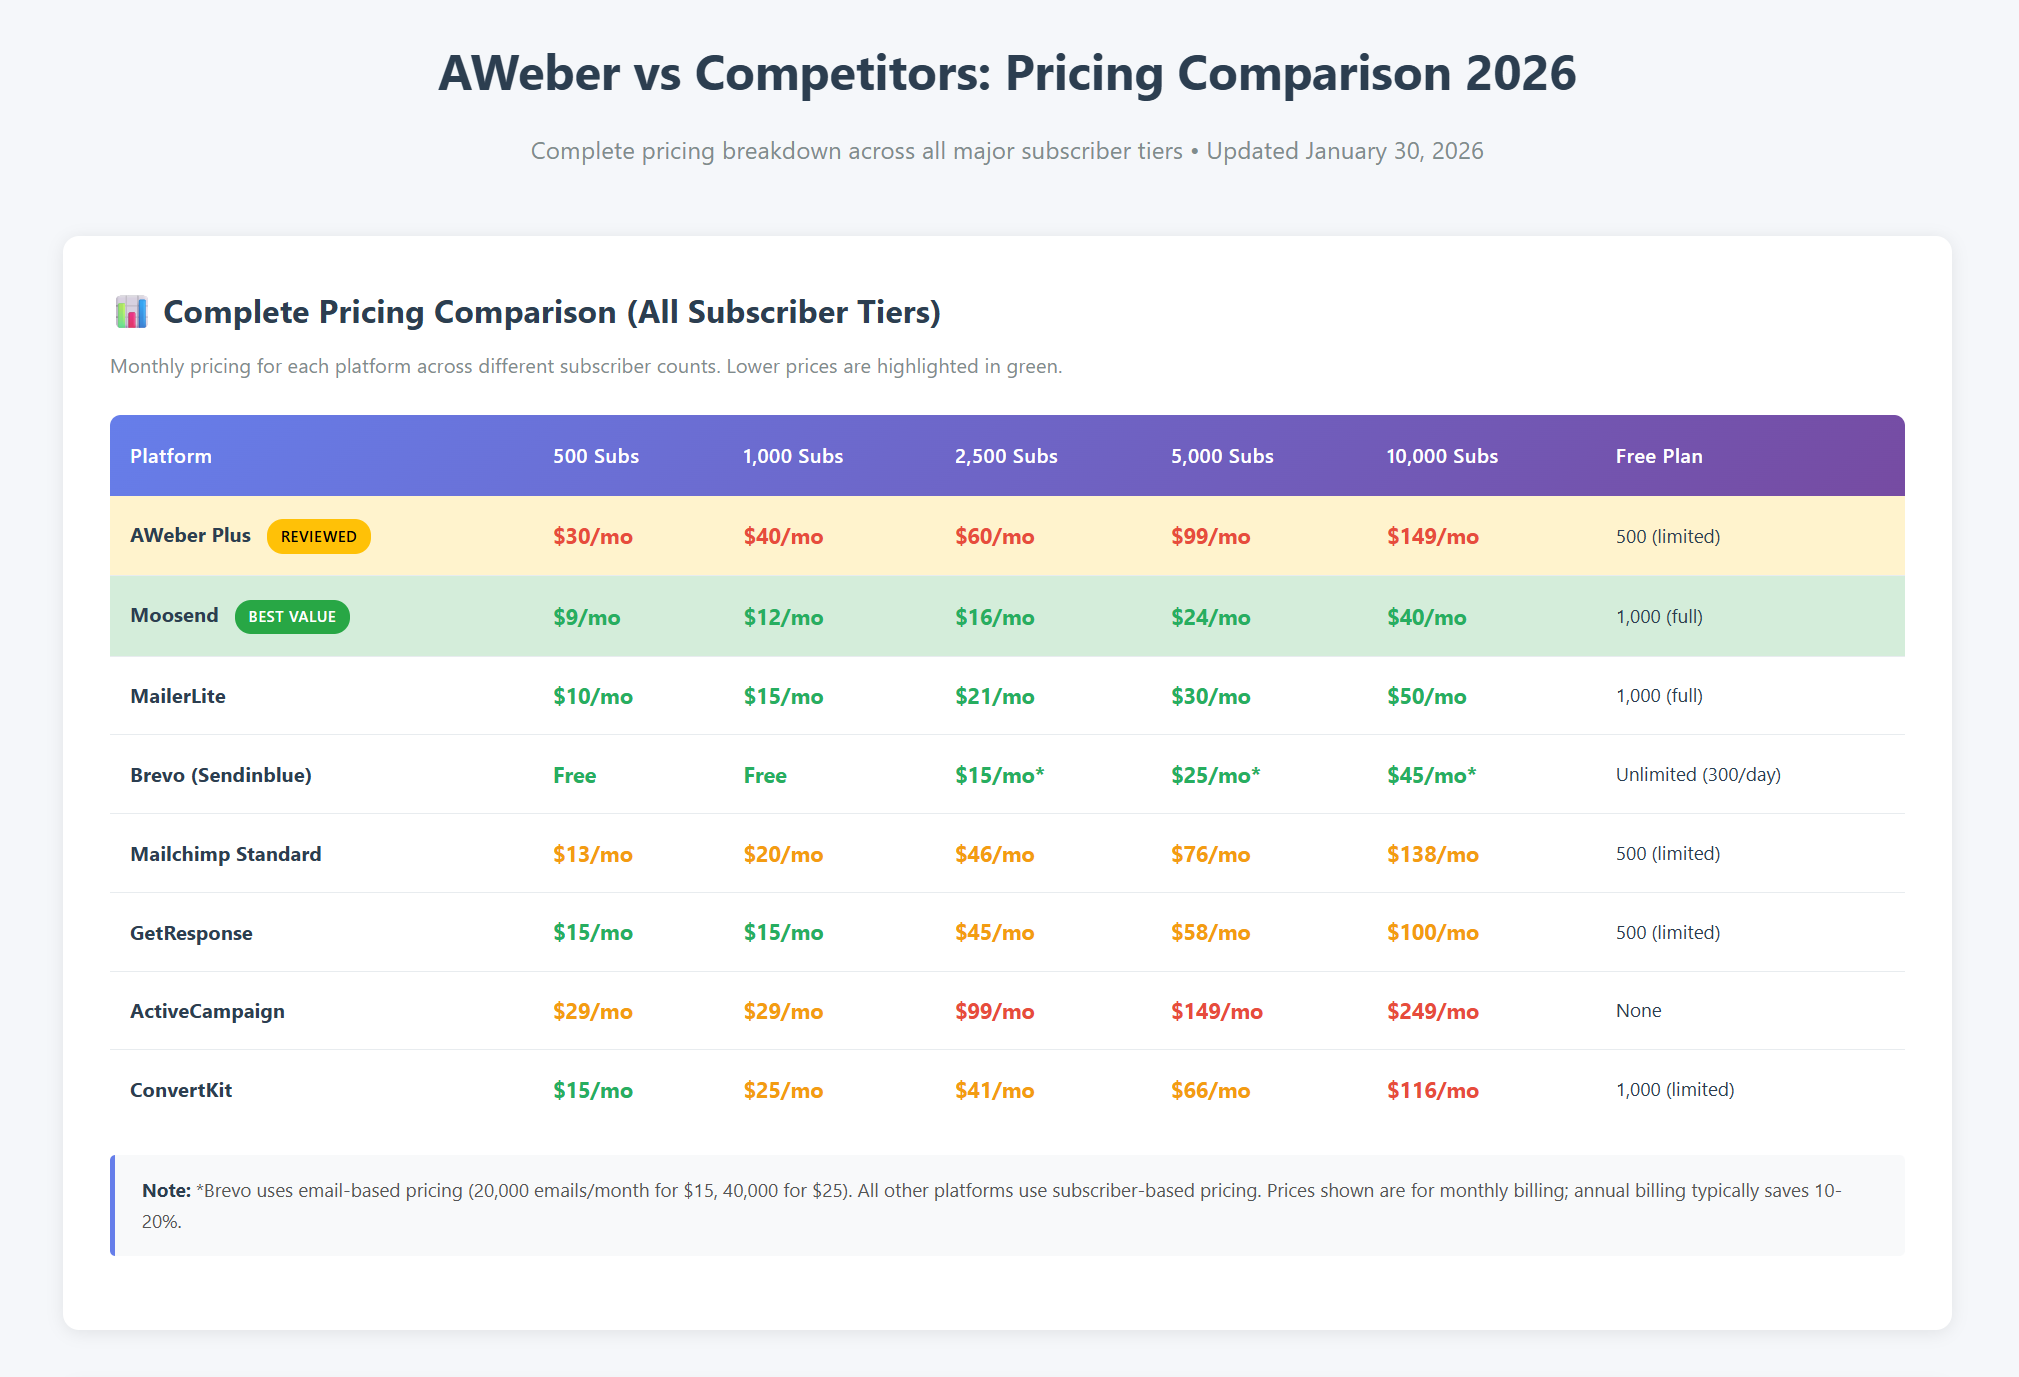Select the 2,500 Subs column header
Image resolution: width=2019 pixels, height=1377 pixels.
(x=1006, y=456)
